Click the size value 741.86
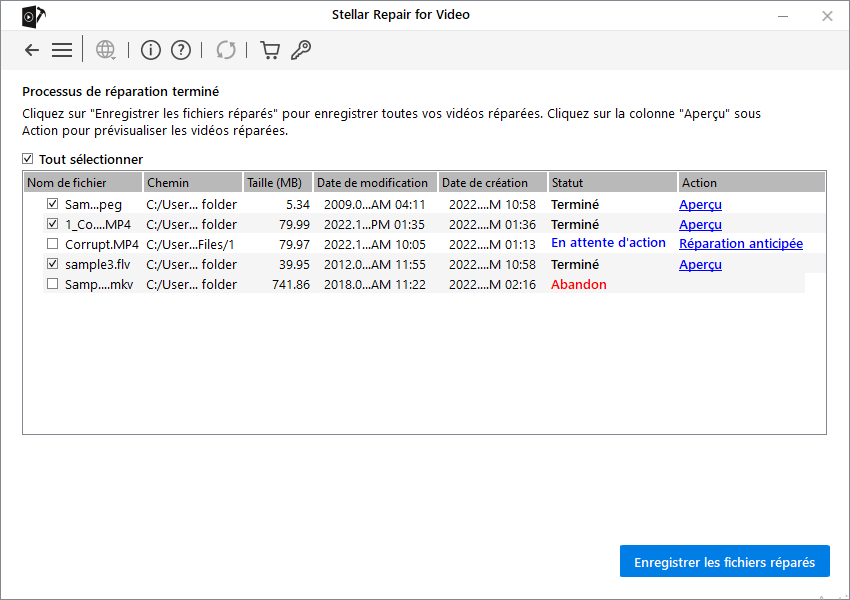This screenshot has width=850, height=600. 291,285
